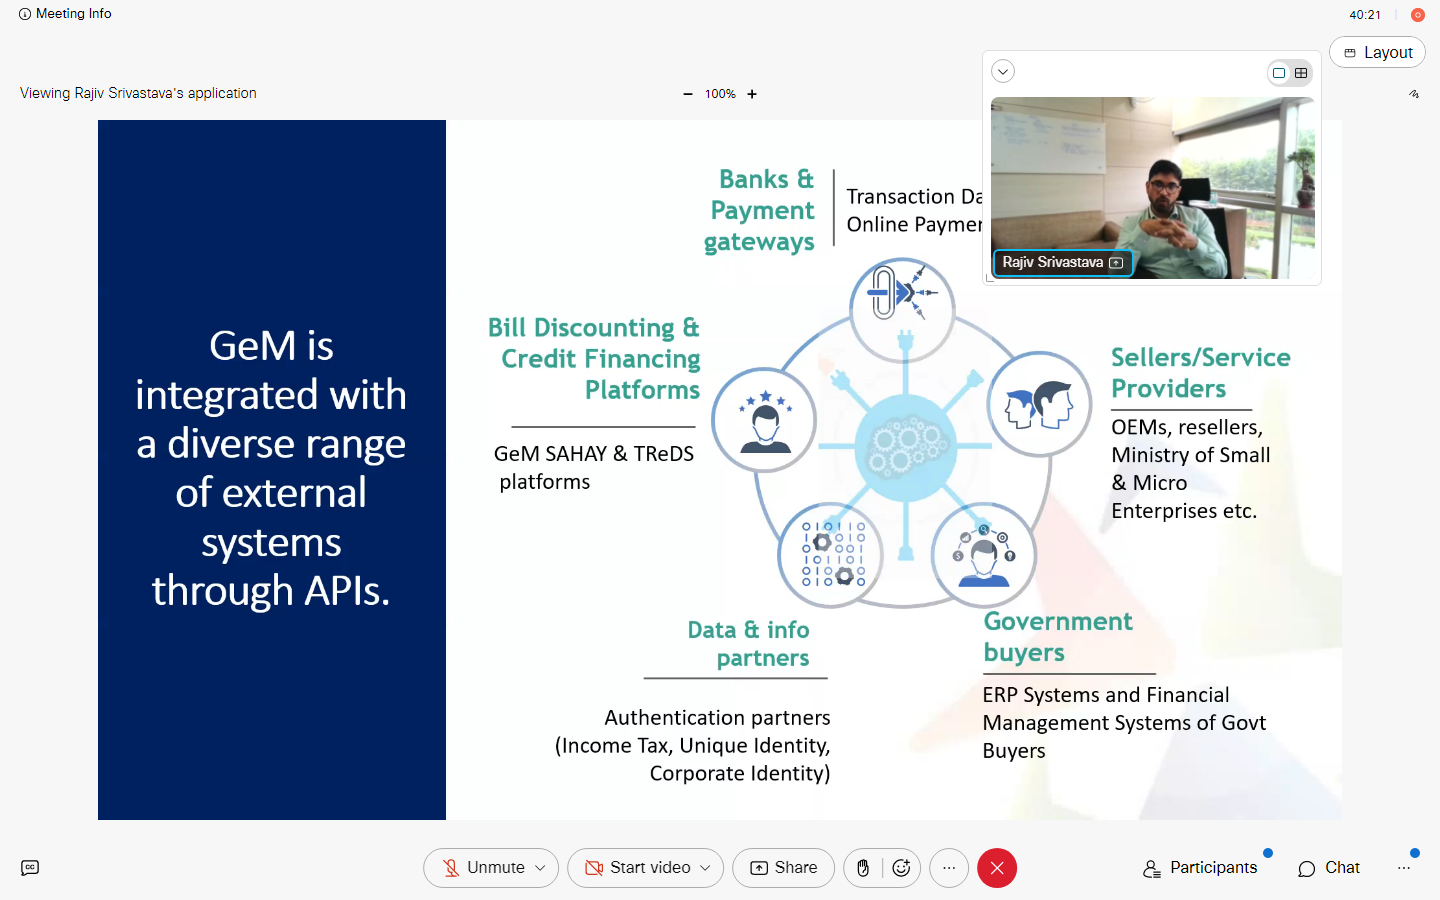The image size is (1440, 900).
Task: Raise hand using the hand icon
Action: pos(863,868)
